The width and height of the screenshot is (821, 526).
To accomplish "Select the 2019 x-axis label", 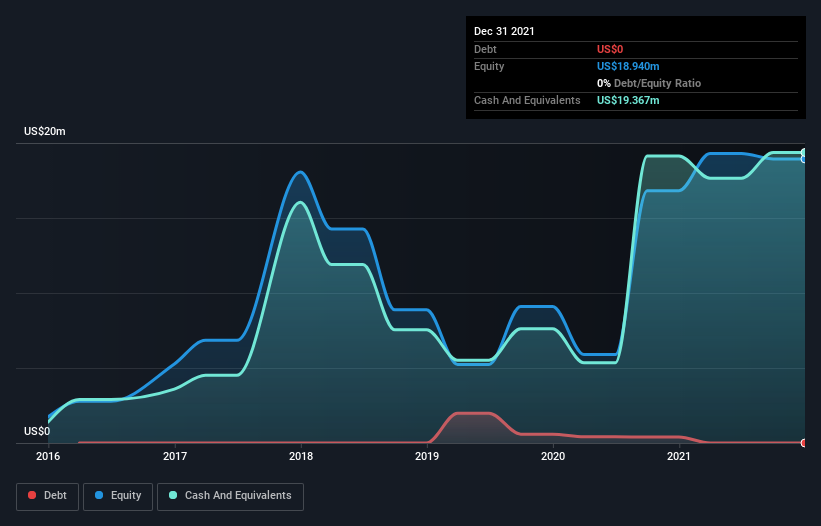I will coord(427,456).
